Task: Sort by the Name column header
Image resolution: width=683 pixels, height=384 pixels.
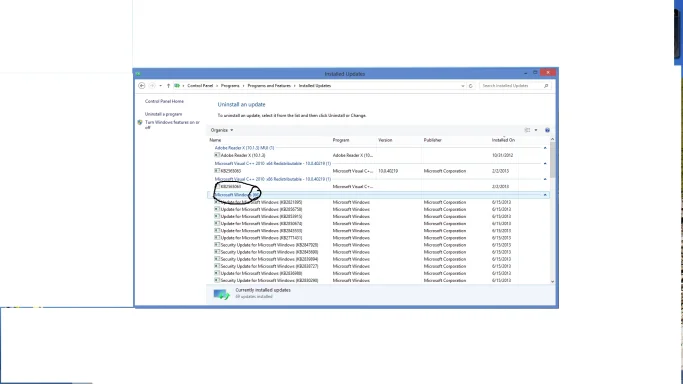Action: click(215, 140)
